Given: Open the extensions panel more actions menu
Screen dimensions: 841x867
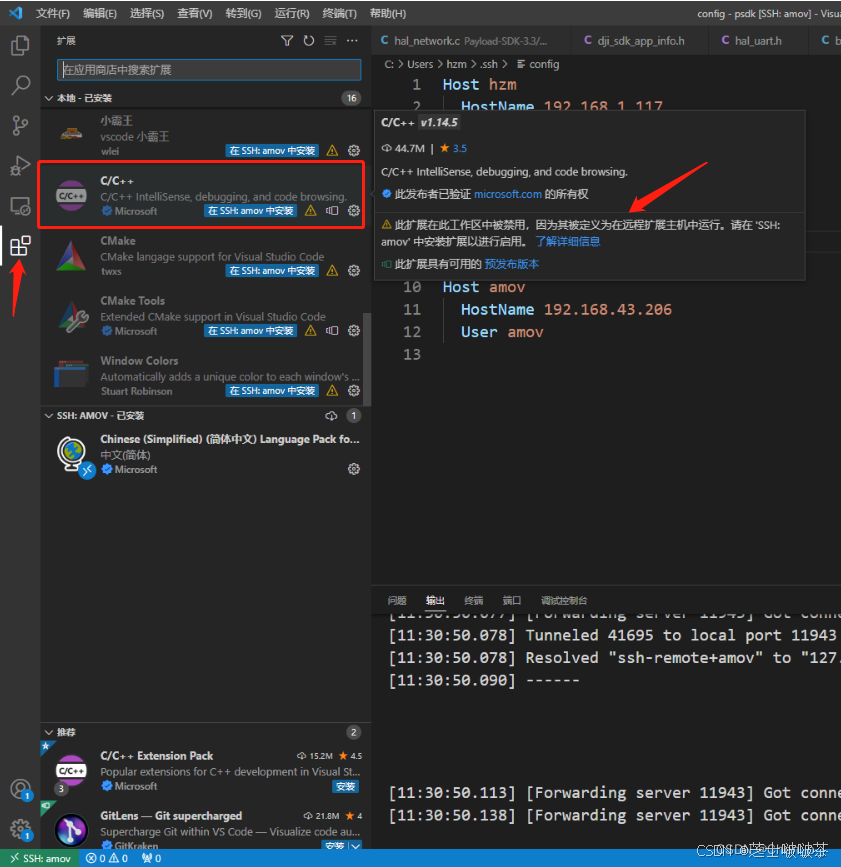Looking at the screenshot, I should [352, 40].
